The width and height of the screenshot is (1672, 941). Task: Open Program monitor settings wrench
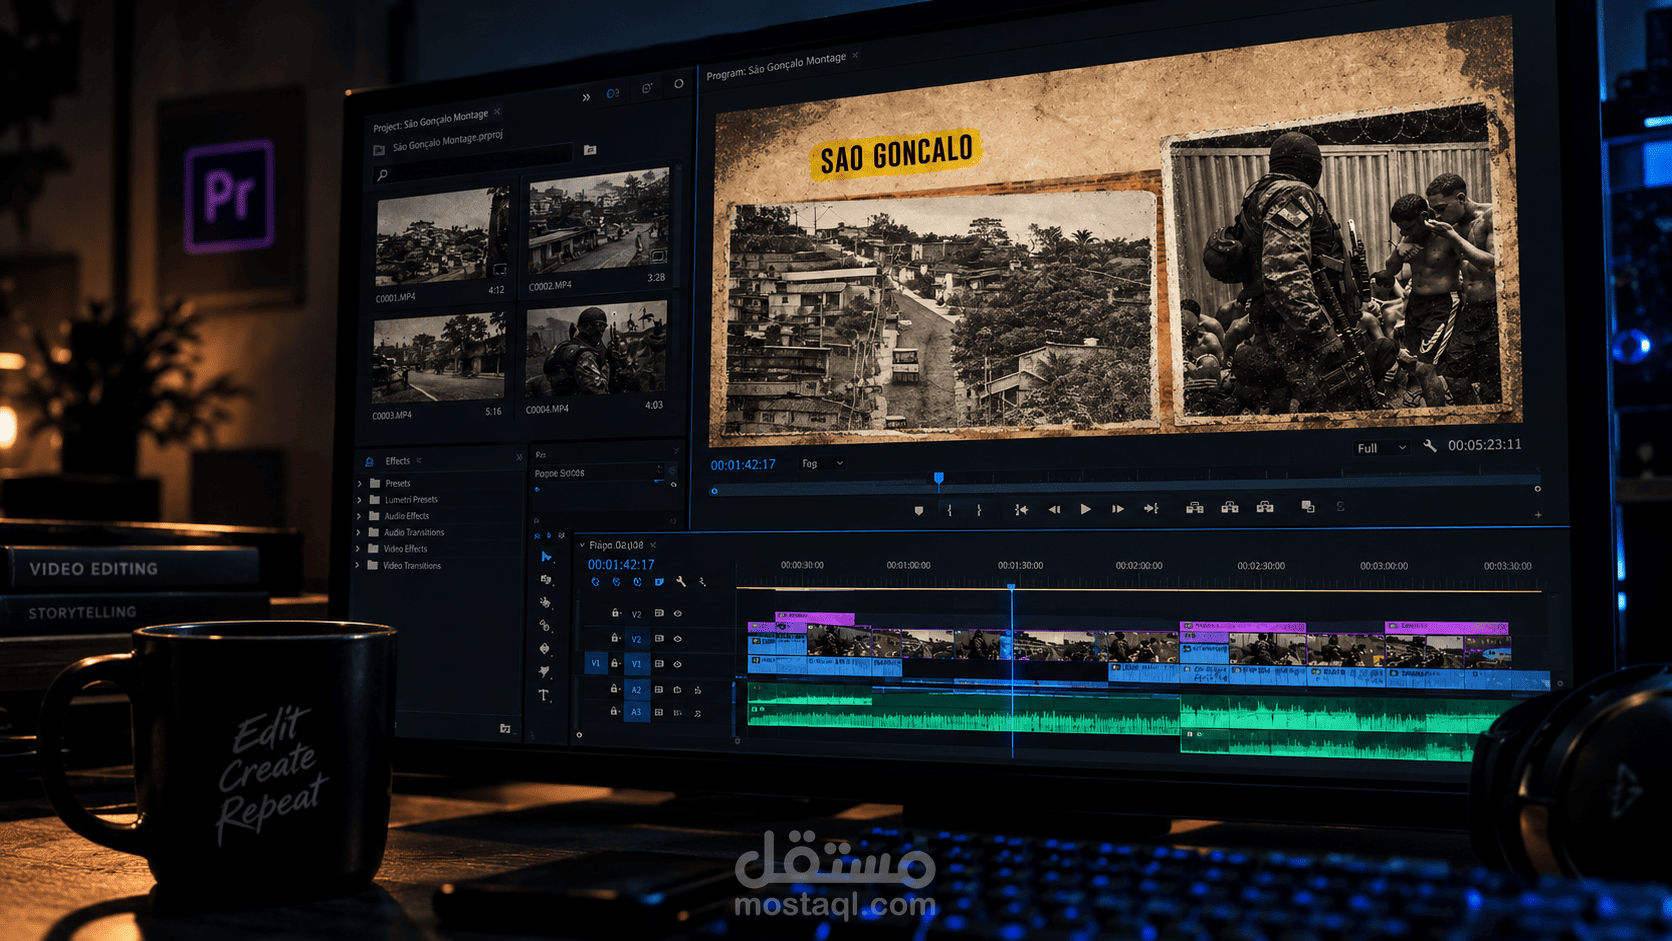(x=1430, y=446)
